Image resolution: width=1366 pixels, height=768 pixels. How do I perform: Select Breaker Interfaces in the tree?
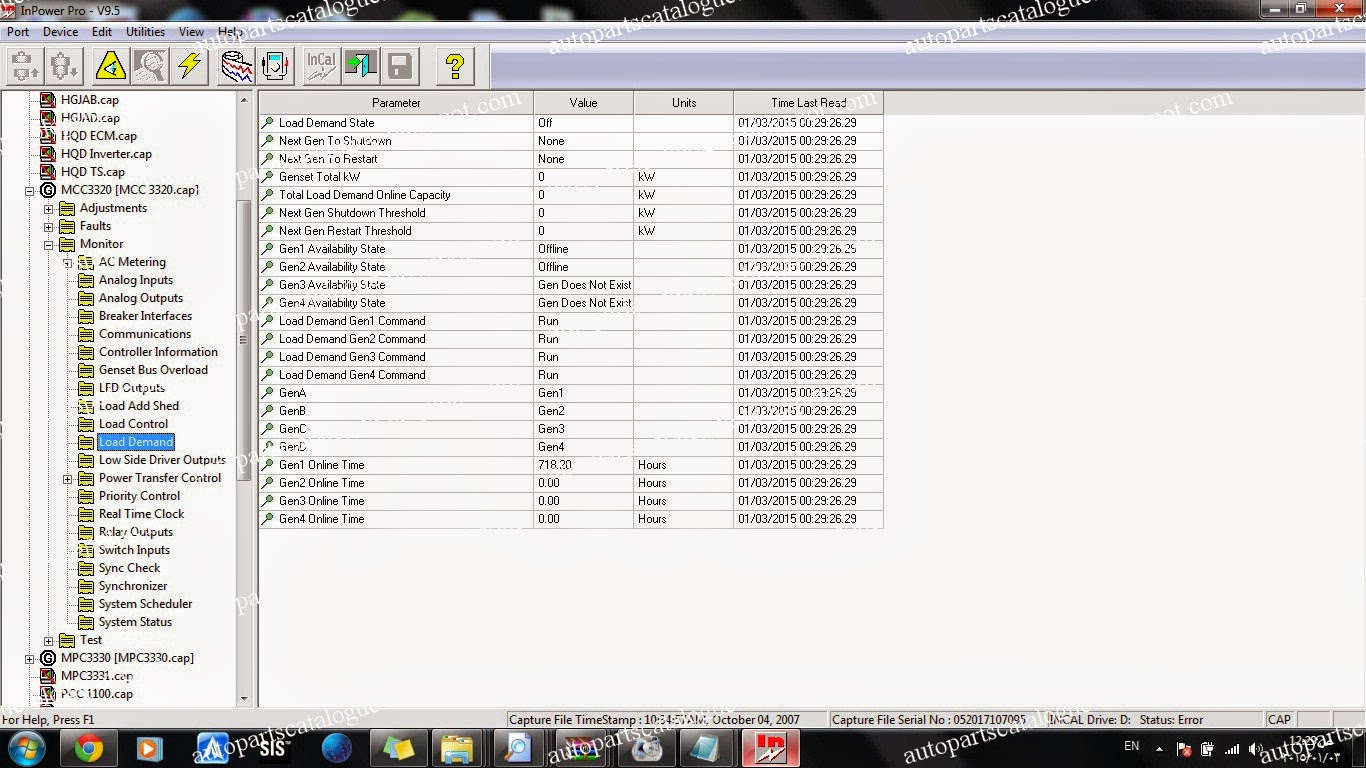(145, 316)
